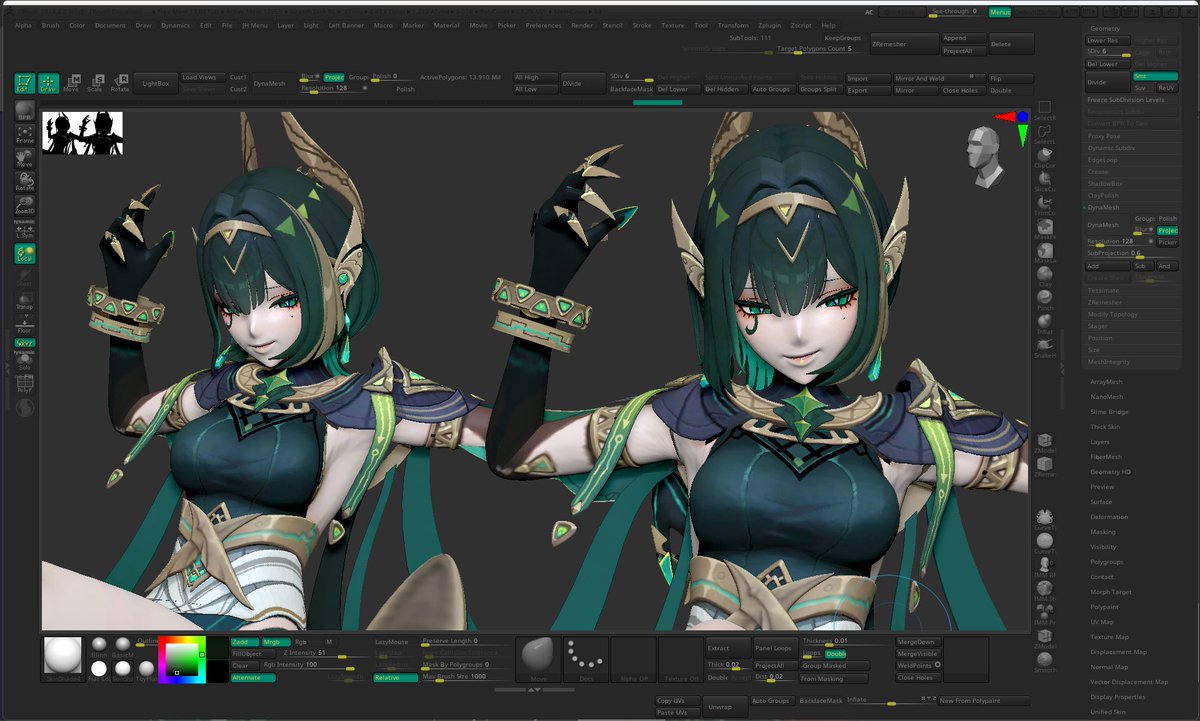Expand the UV Map section
This screenshot has height=721, width=1200.
(1102, 622)
